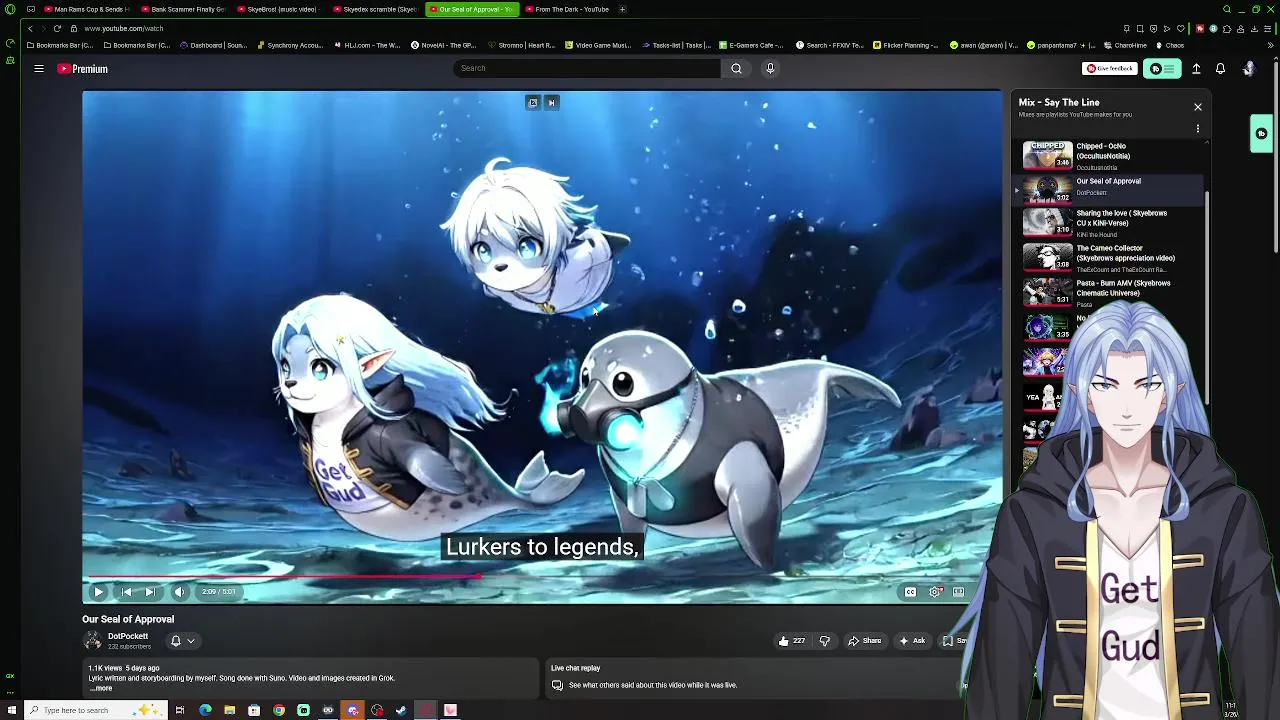Mute the video with the volume icon
The width and height of the screenshot is (1280, 720).
179,592
